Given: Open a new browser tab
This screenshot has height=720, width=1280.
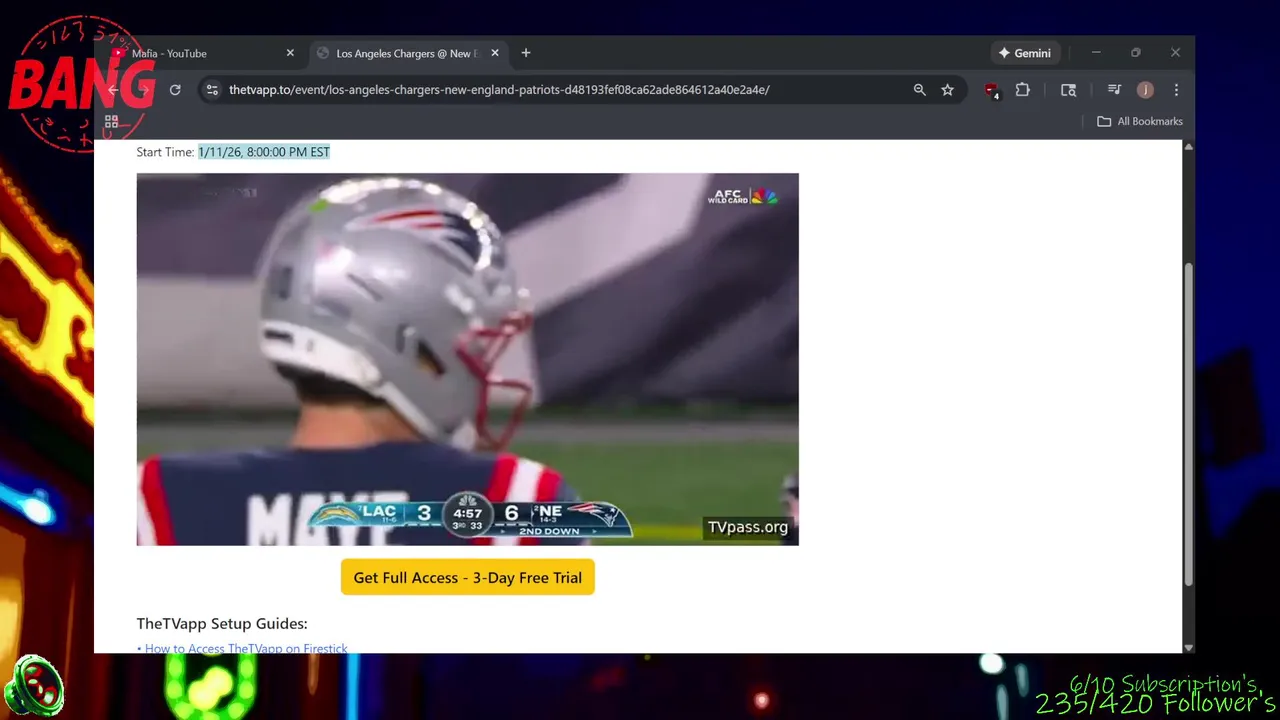Looking at the screenshot, I should (x=526, y=53).
